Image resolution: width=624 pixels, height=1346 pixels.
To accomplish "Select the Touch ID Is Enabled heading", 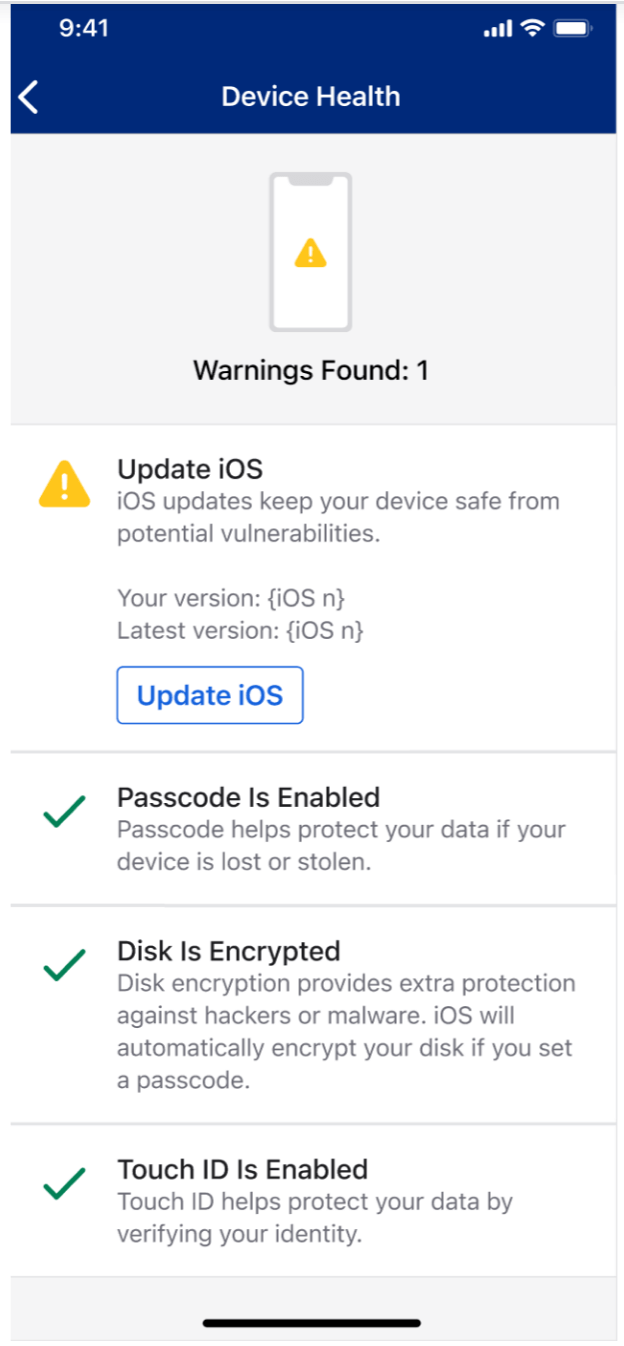I will point(243,1170).
